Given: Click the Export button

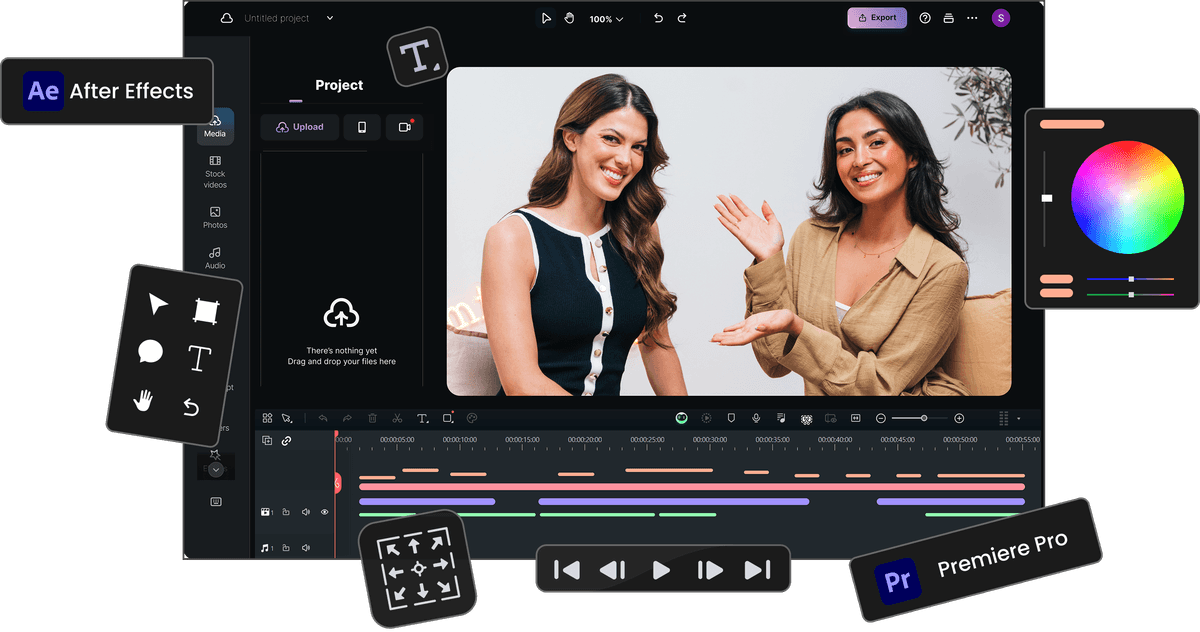Looking at the screenshot, I should pos(877,18).
